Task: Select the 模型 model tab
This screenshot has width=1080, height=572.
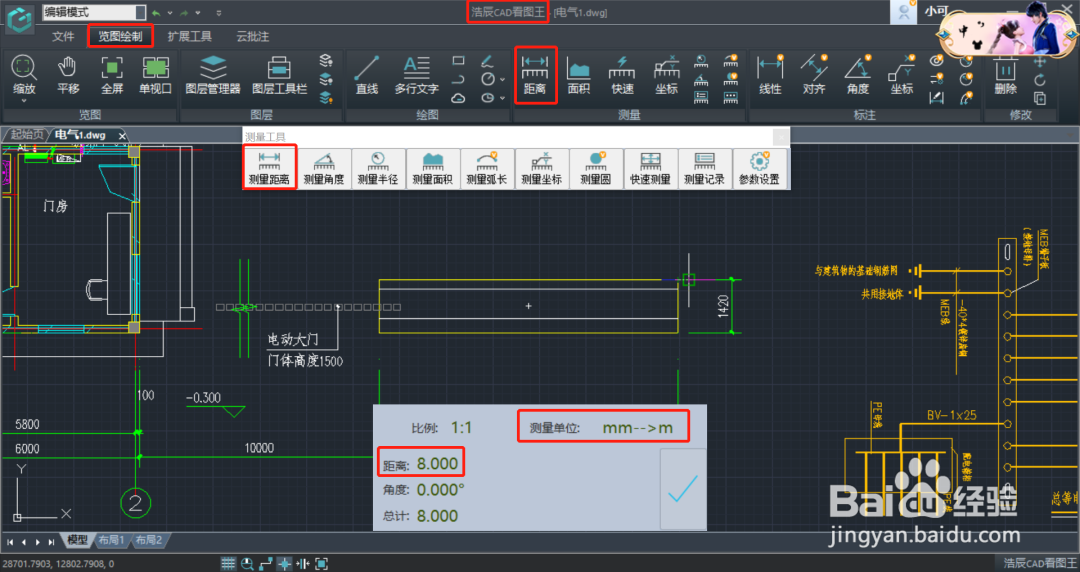Action: click(x=77, y=540)
